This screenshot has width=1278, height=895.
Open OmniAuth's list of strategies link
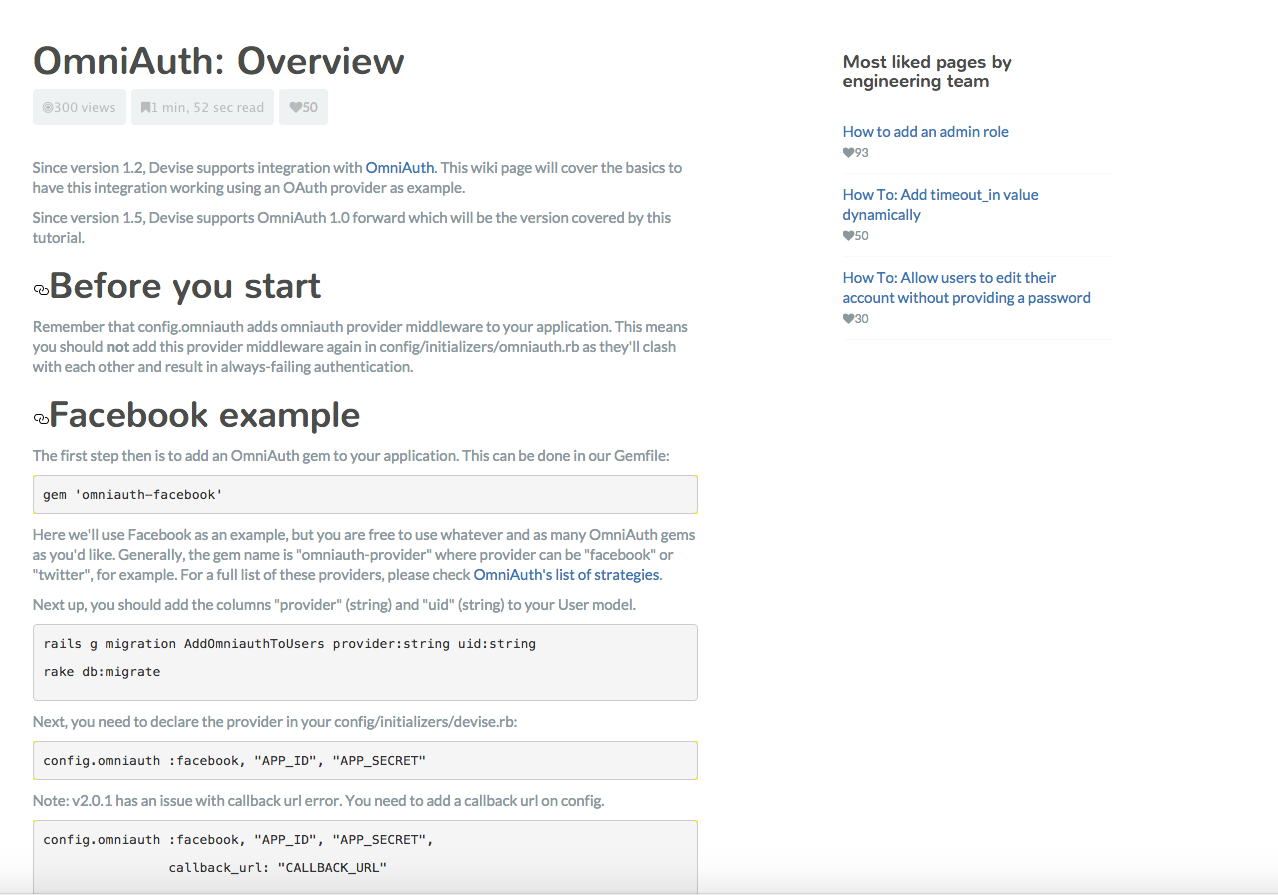(567, 574)
